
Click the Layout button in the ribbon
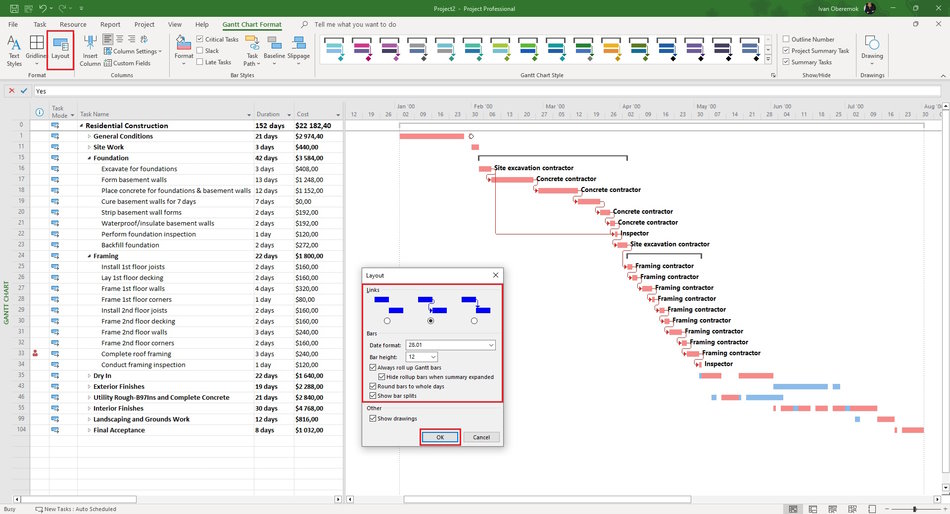(60, 51)
